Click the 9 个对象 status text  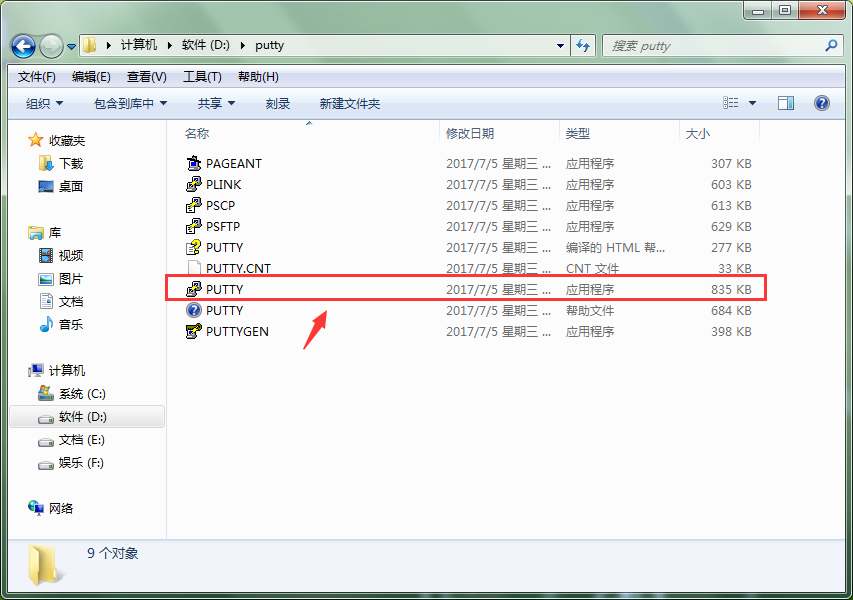pos(113,553)
